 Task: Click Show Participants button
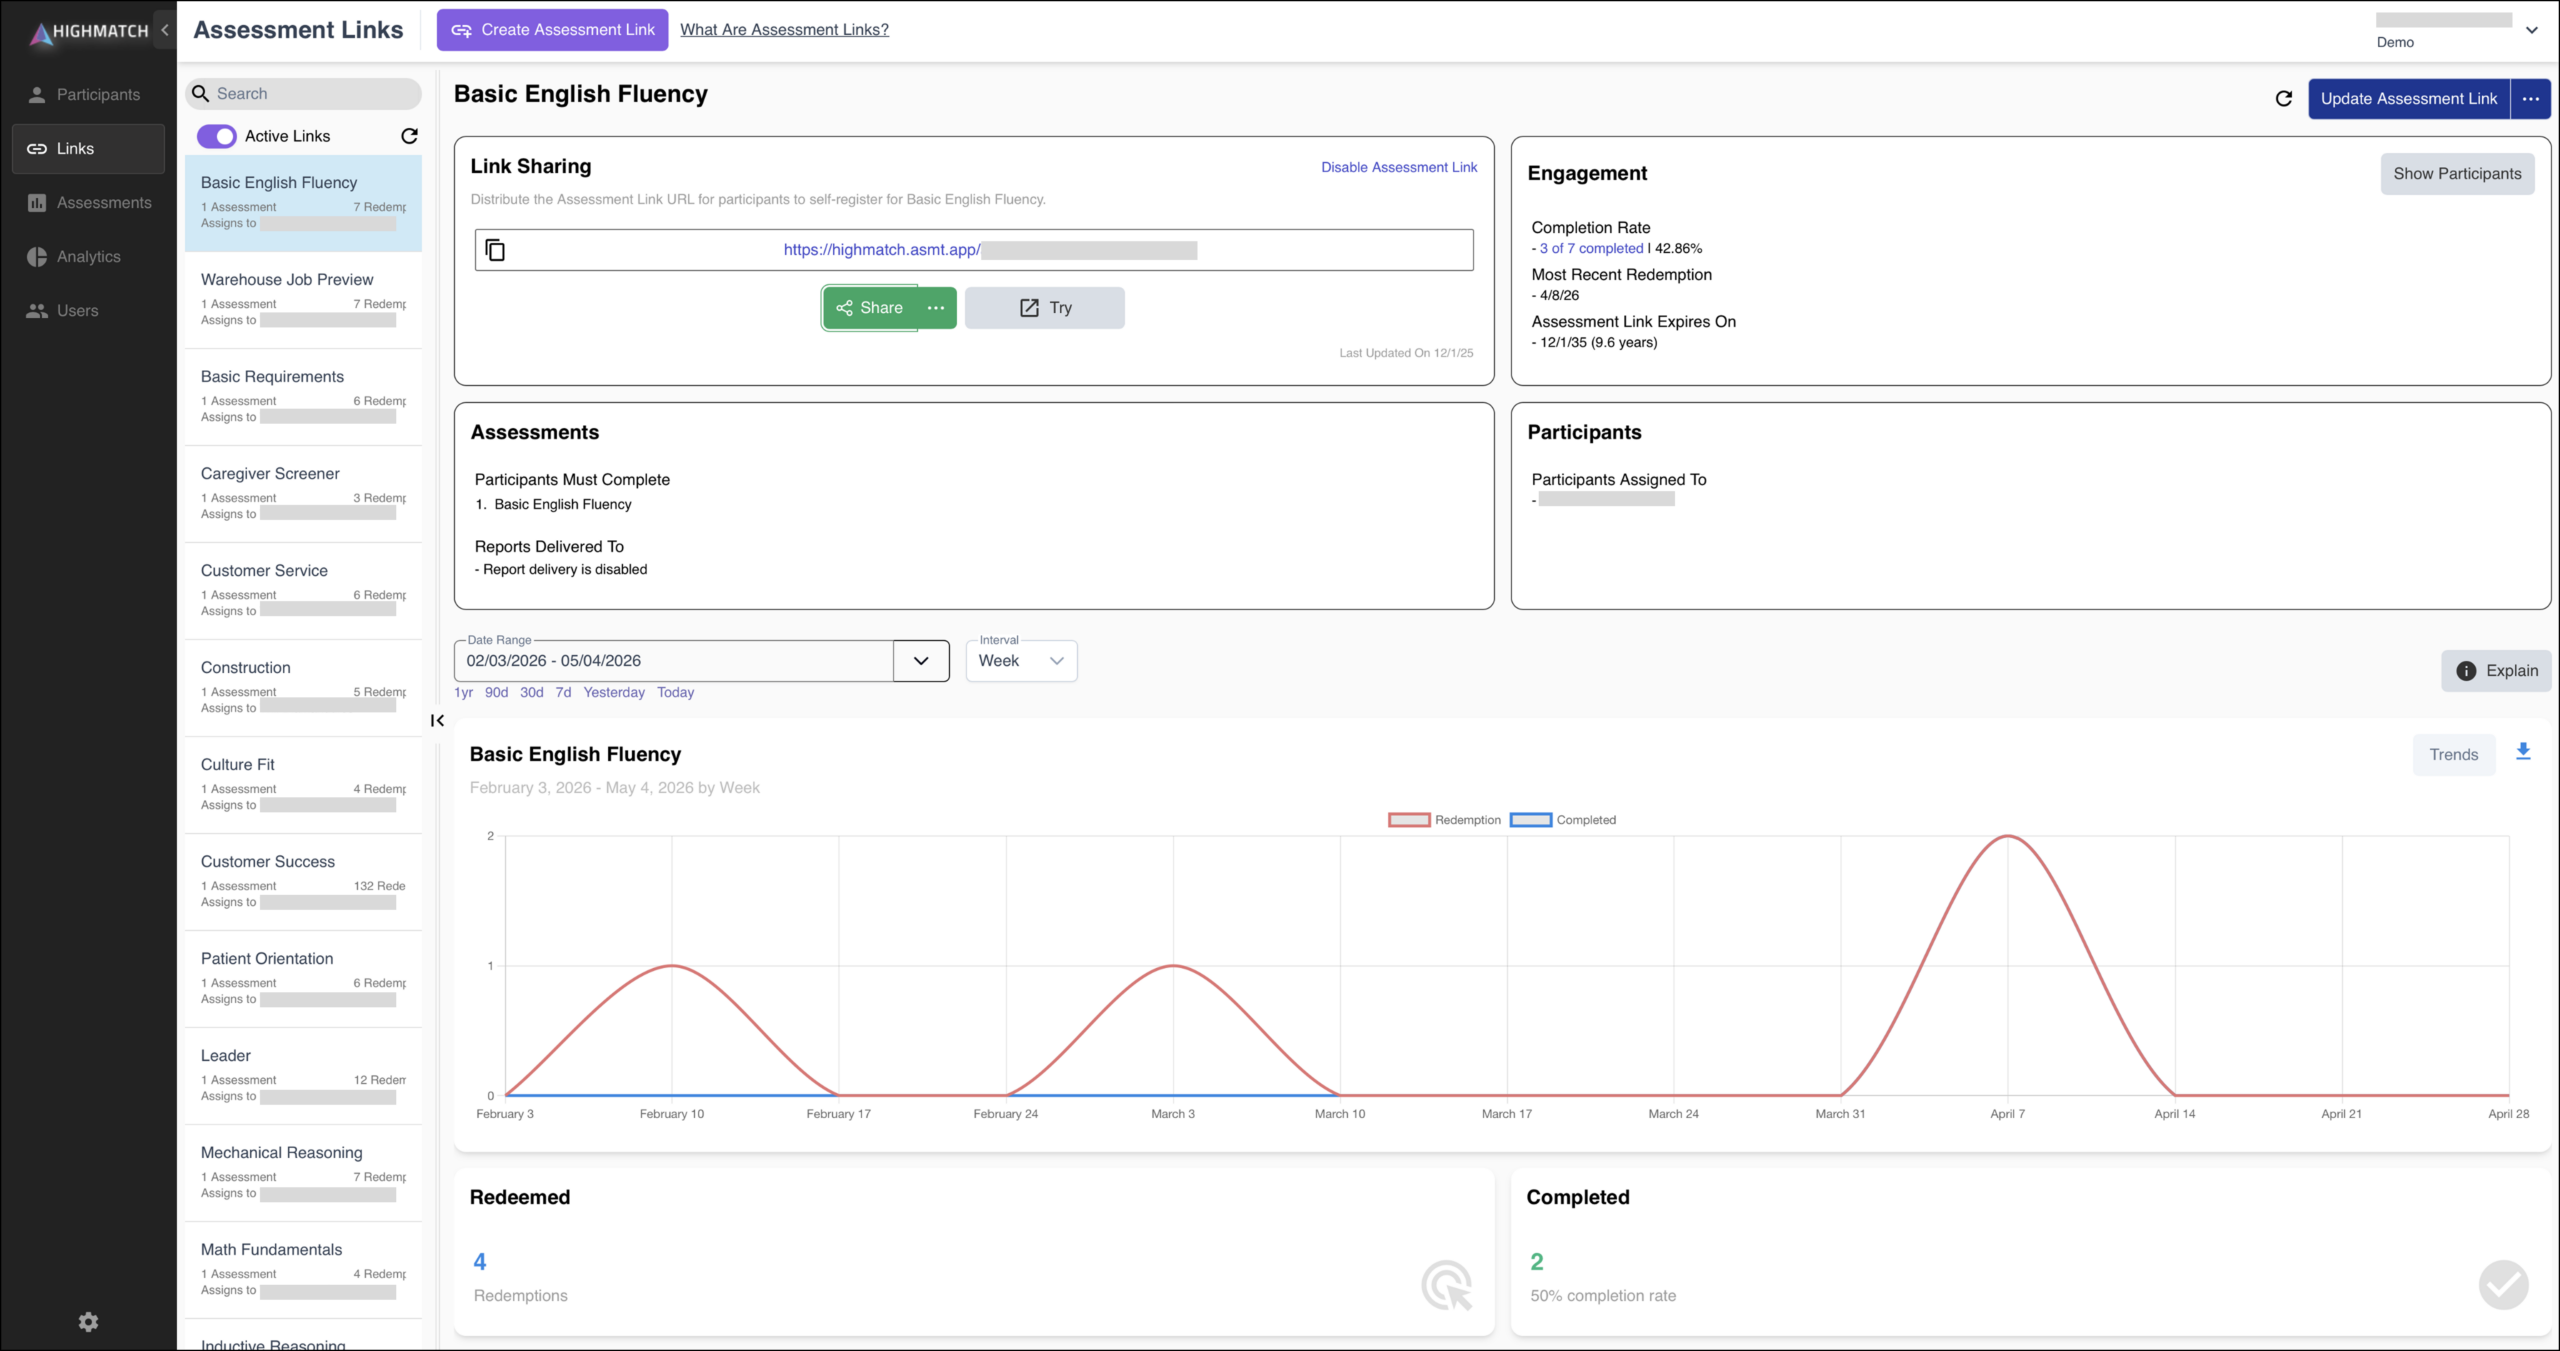(x=2457, y=174)
